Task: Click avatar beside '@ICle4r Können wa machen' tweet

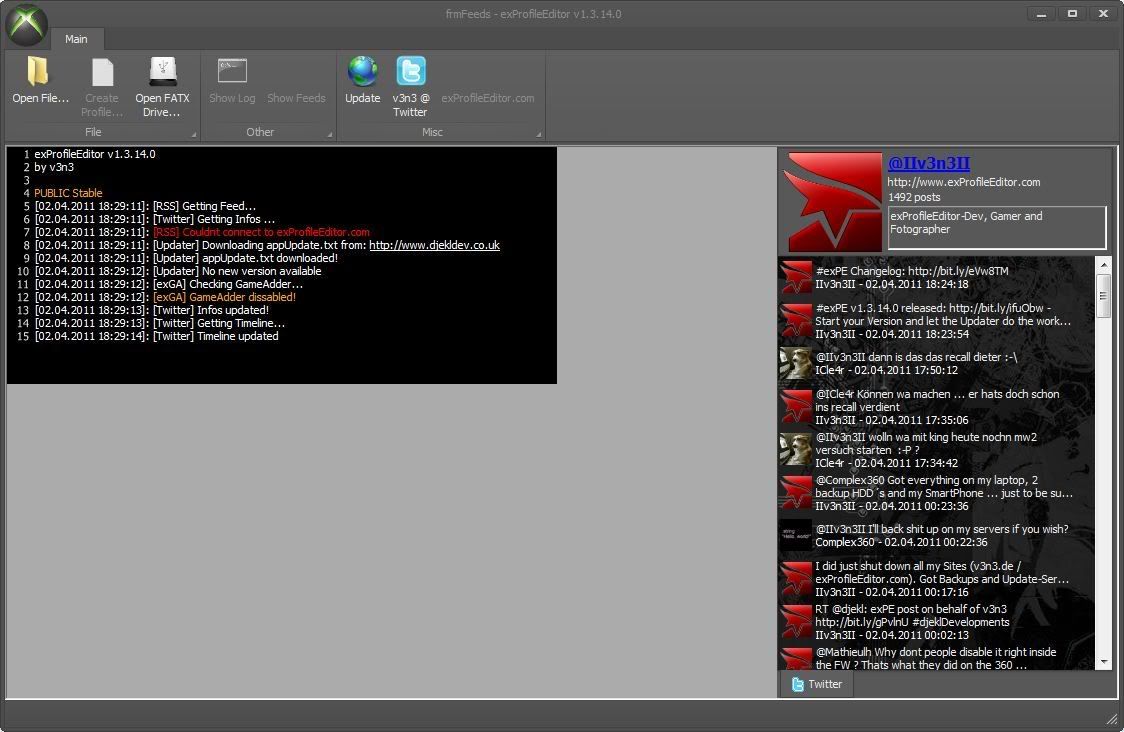Action: [x=796, y=407]
